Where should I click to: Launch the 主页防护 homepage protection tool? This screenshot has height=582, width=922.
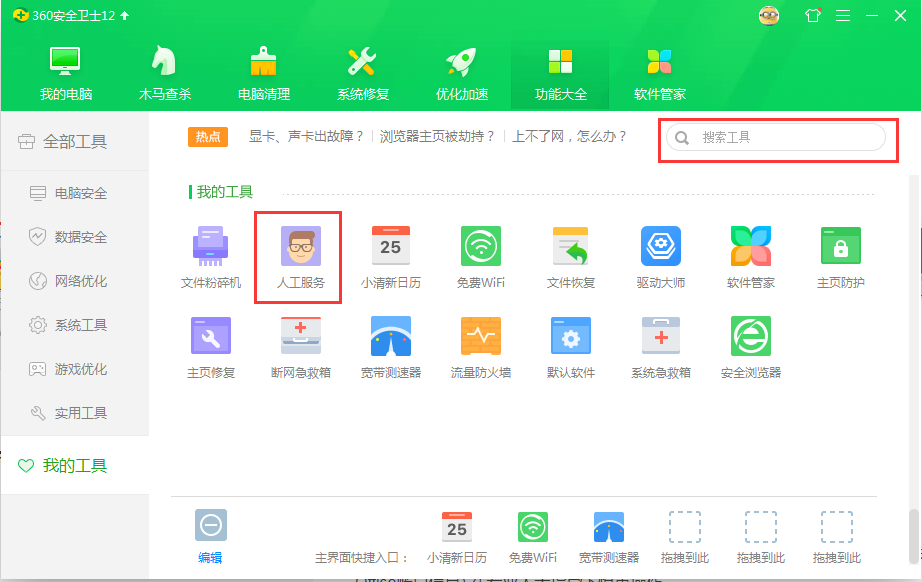(x=840, y=257)
